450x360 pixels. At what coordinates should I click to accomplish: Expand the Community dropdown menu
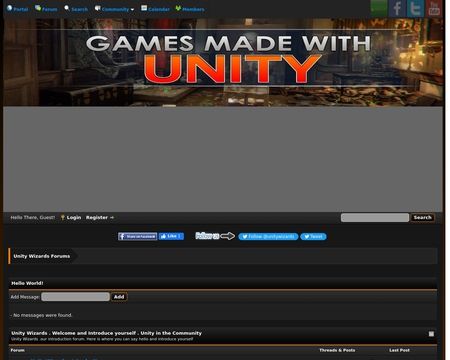(x=114, y=9)
